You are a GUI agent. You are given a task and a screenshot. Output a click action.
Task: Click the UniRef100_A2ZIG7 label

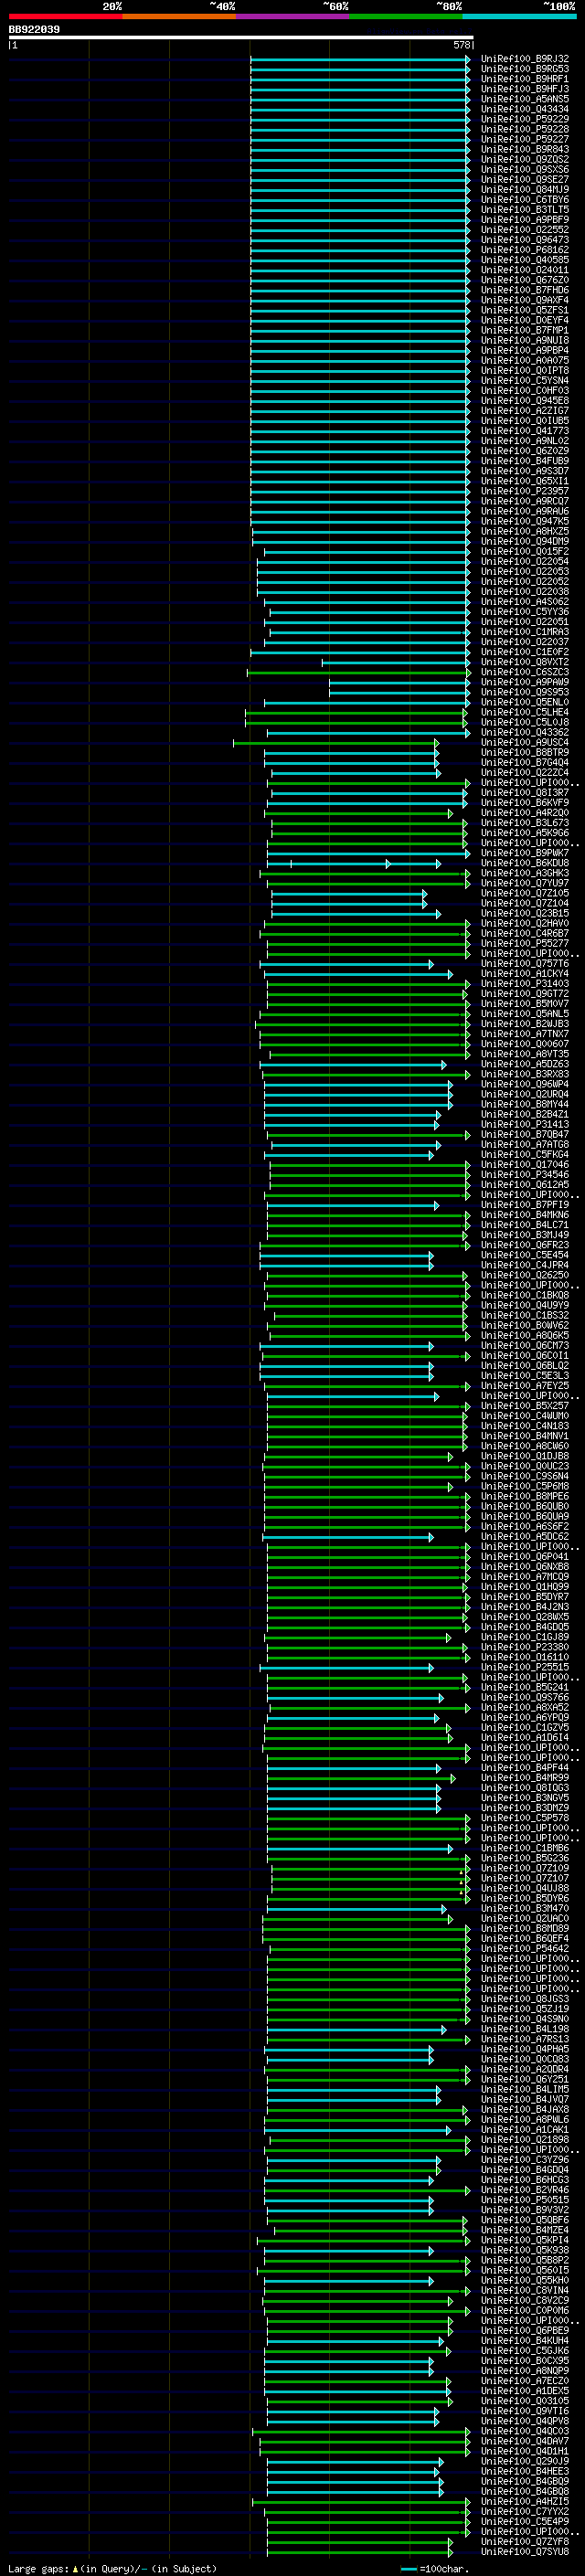point(525,411)
